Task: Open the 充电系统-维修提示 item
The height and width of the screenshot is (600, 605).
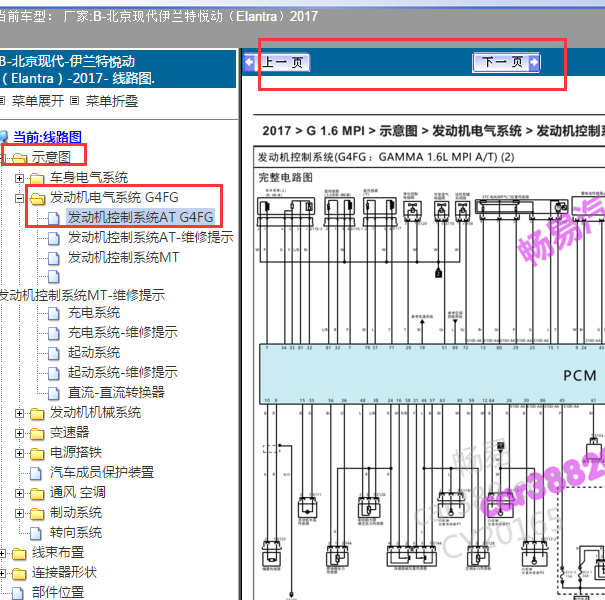Action: (123, 332)
